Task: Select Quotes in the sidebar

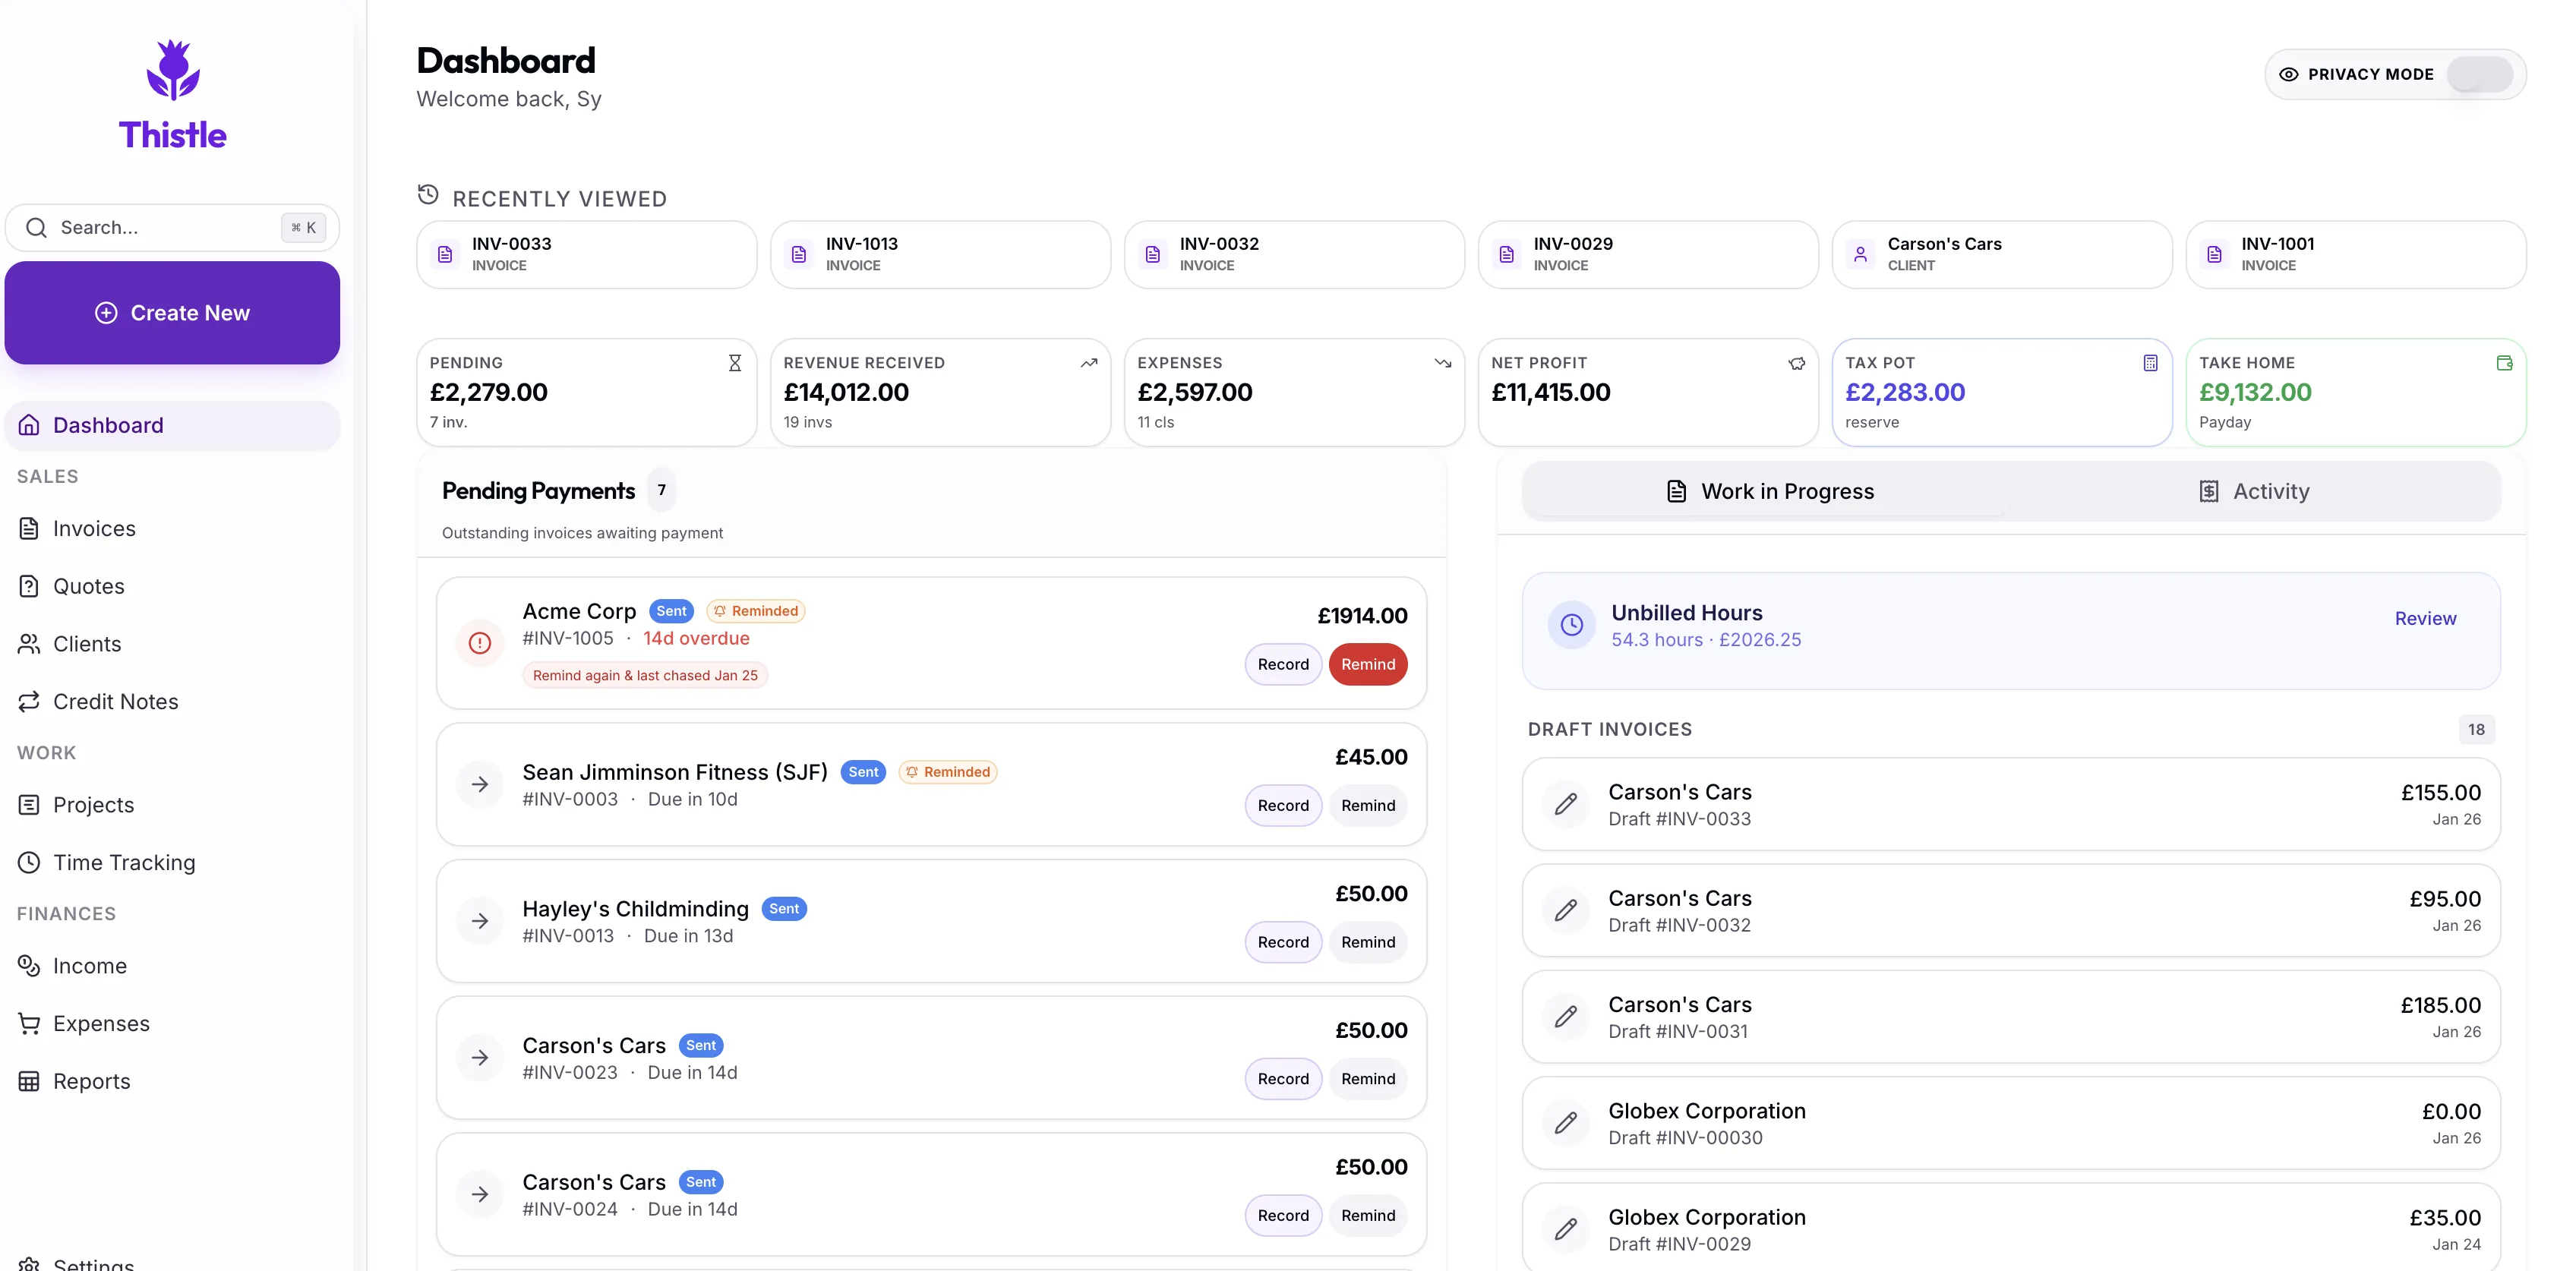Action: tap(89, 586)
